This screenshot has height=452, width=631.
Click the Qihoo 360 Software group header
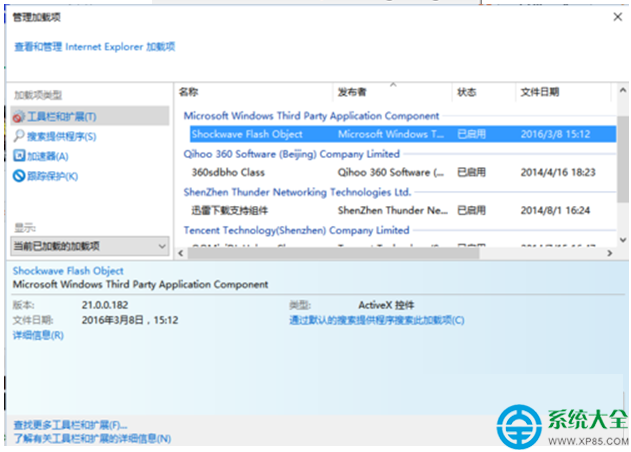(291, 154)
